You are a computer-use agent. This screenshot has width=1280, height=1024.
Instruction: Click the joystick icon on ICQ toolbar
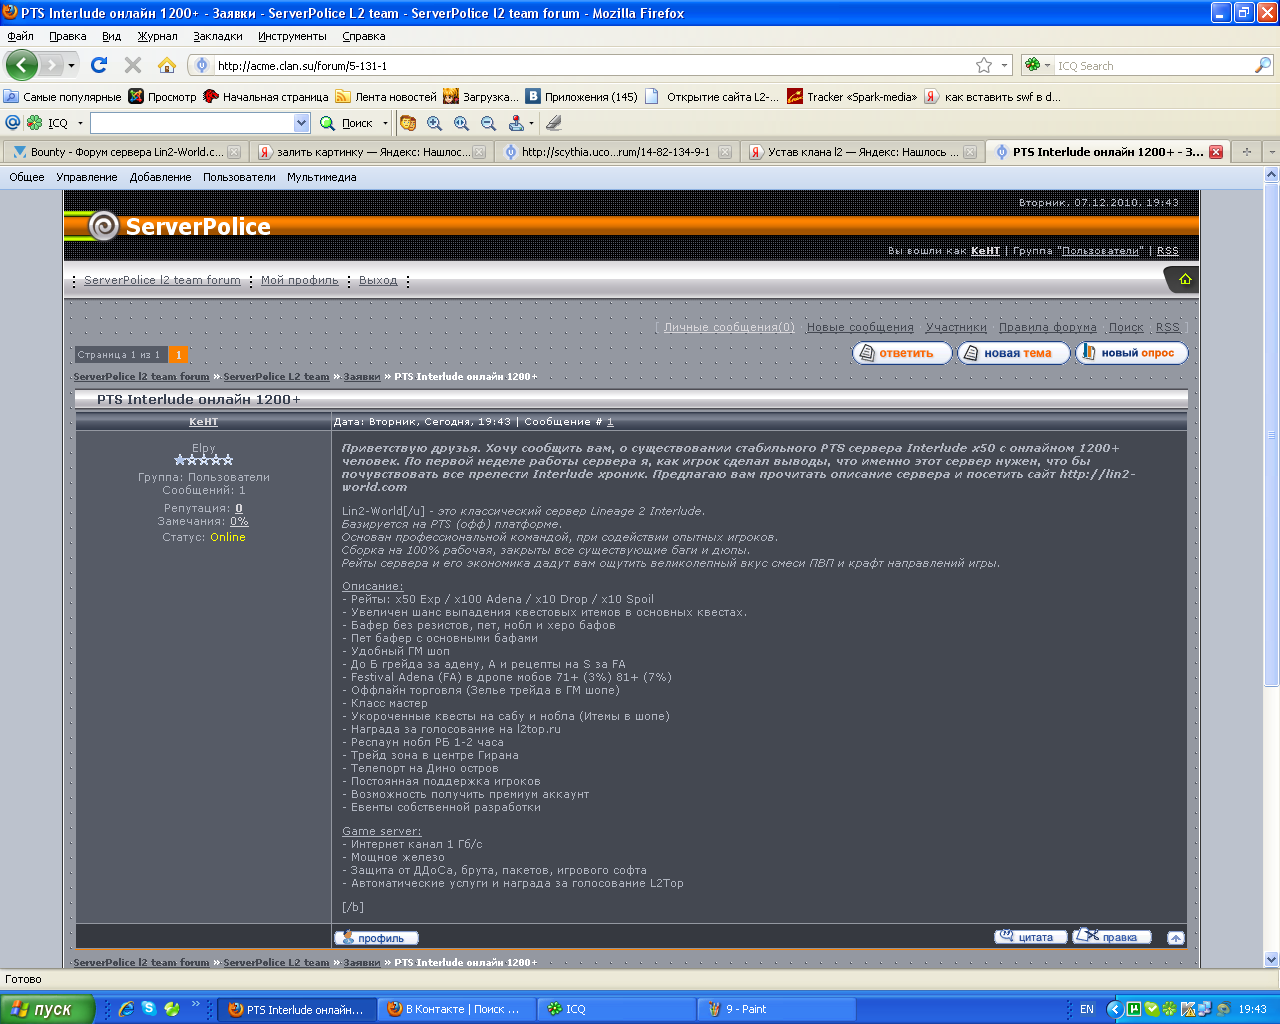(516, 123)
